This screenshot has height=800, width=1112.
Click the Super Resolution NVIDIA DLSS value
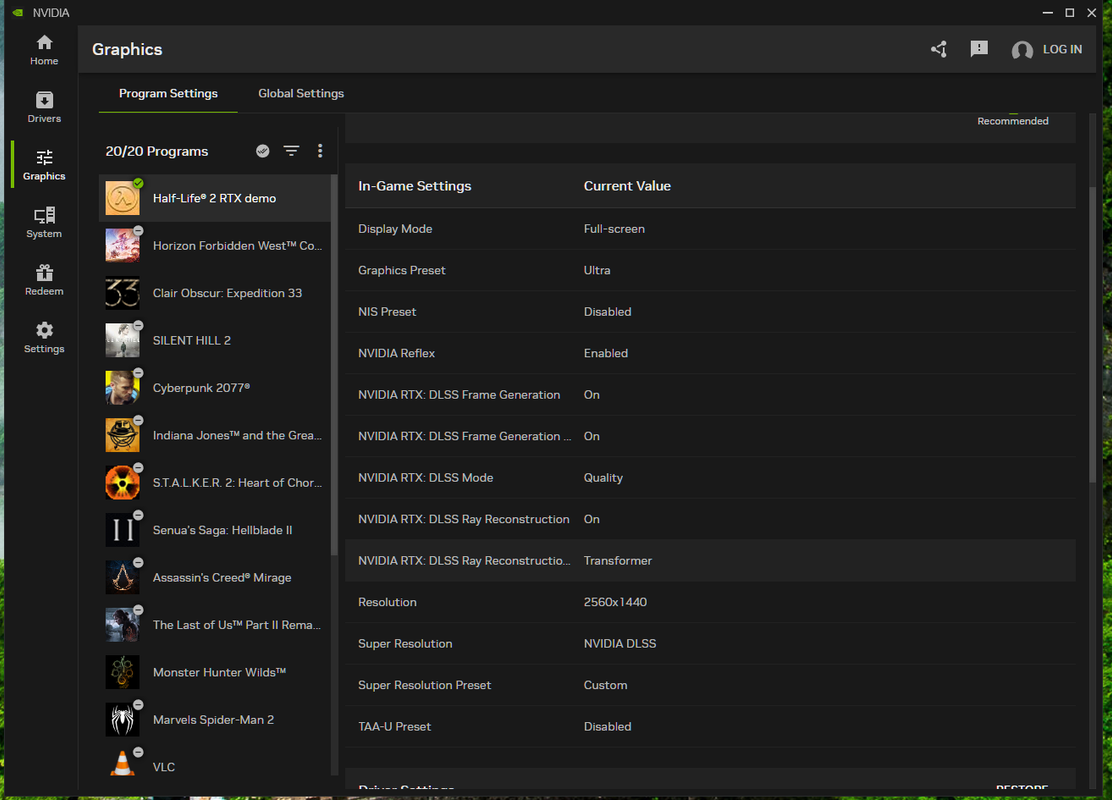tap(620, 644)
